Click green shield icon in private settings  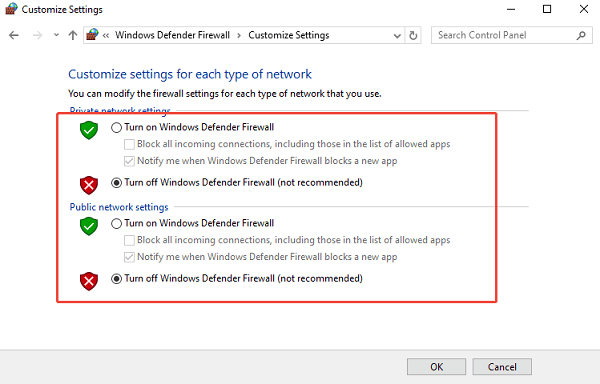[89, 130]
